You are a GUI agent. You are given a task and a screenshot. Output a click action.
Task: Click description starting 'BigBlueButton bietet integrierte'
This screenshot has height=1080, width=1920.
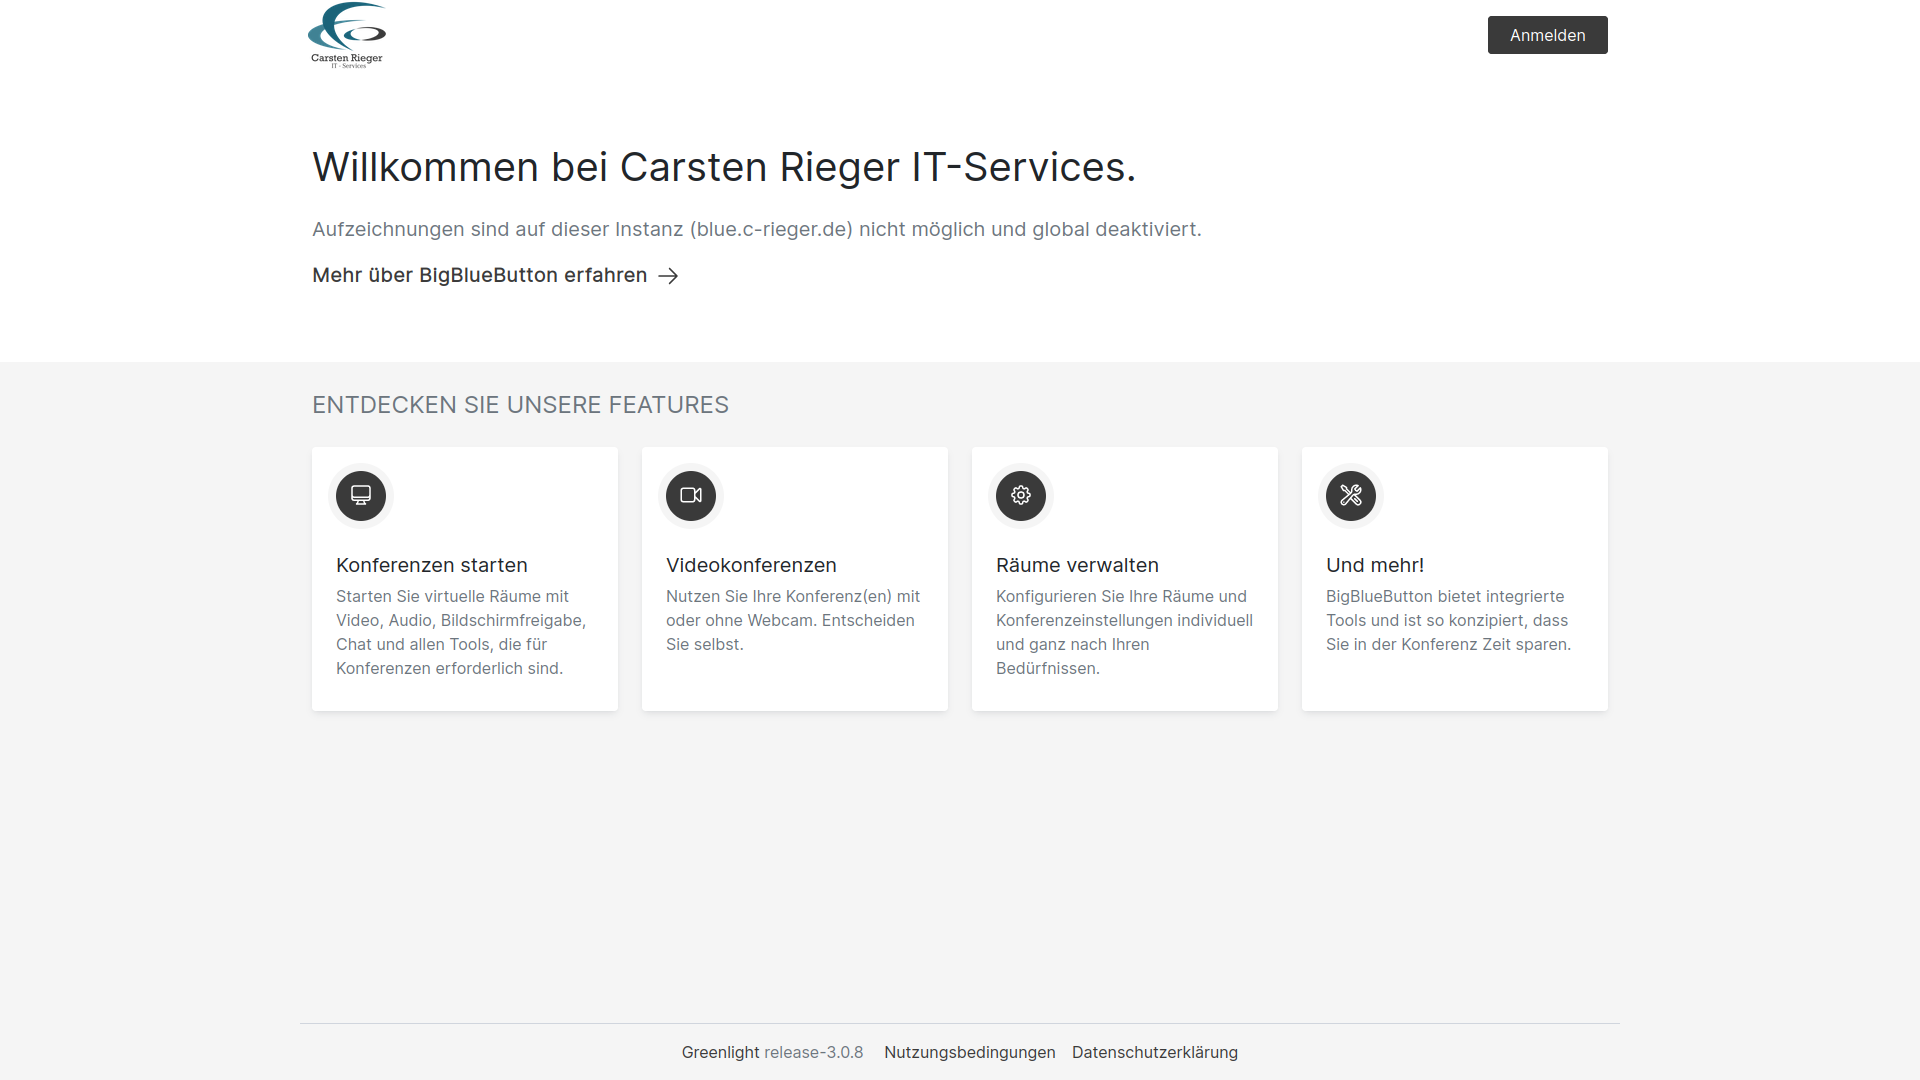1449,620
